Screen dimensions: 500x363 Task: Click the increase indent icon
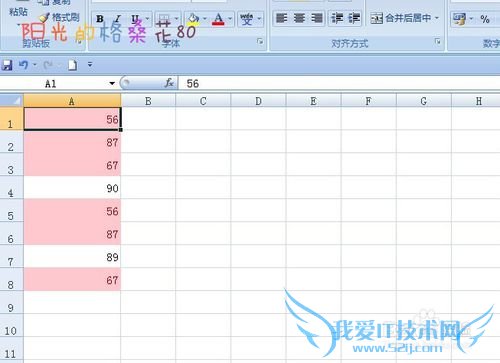point(354,18)
